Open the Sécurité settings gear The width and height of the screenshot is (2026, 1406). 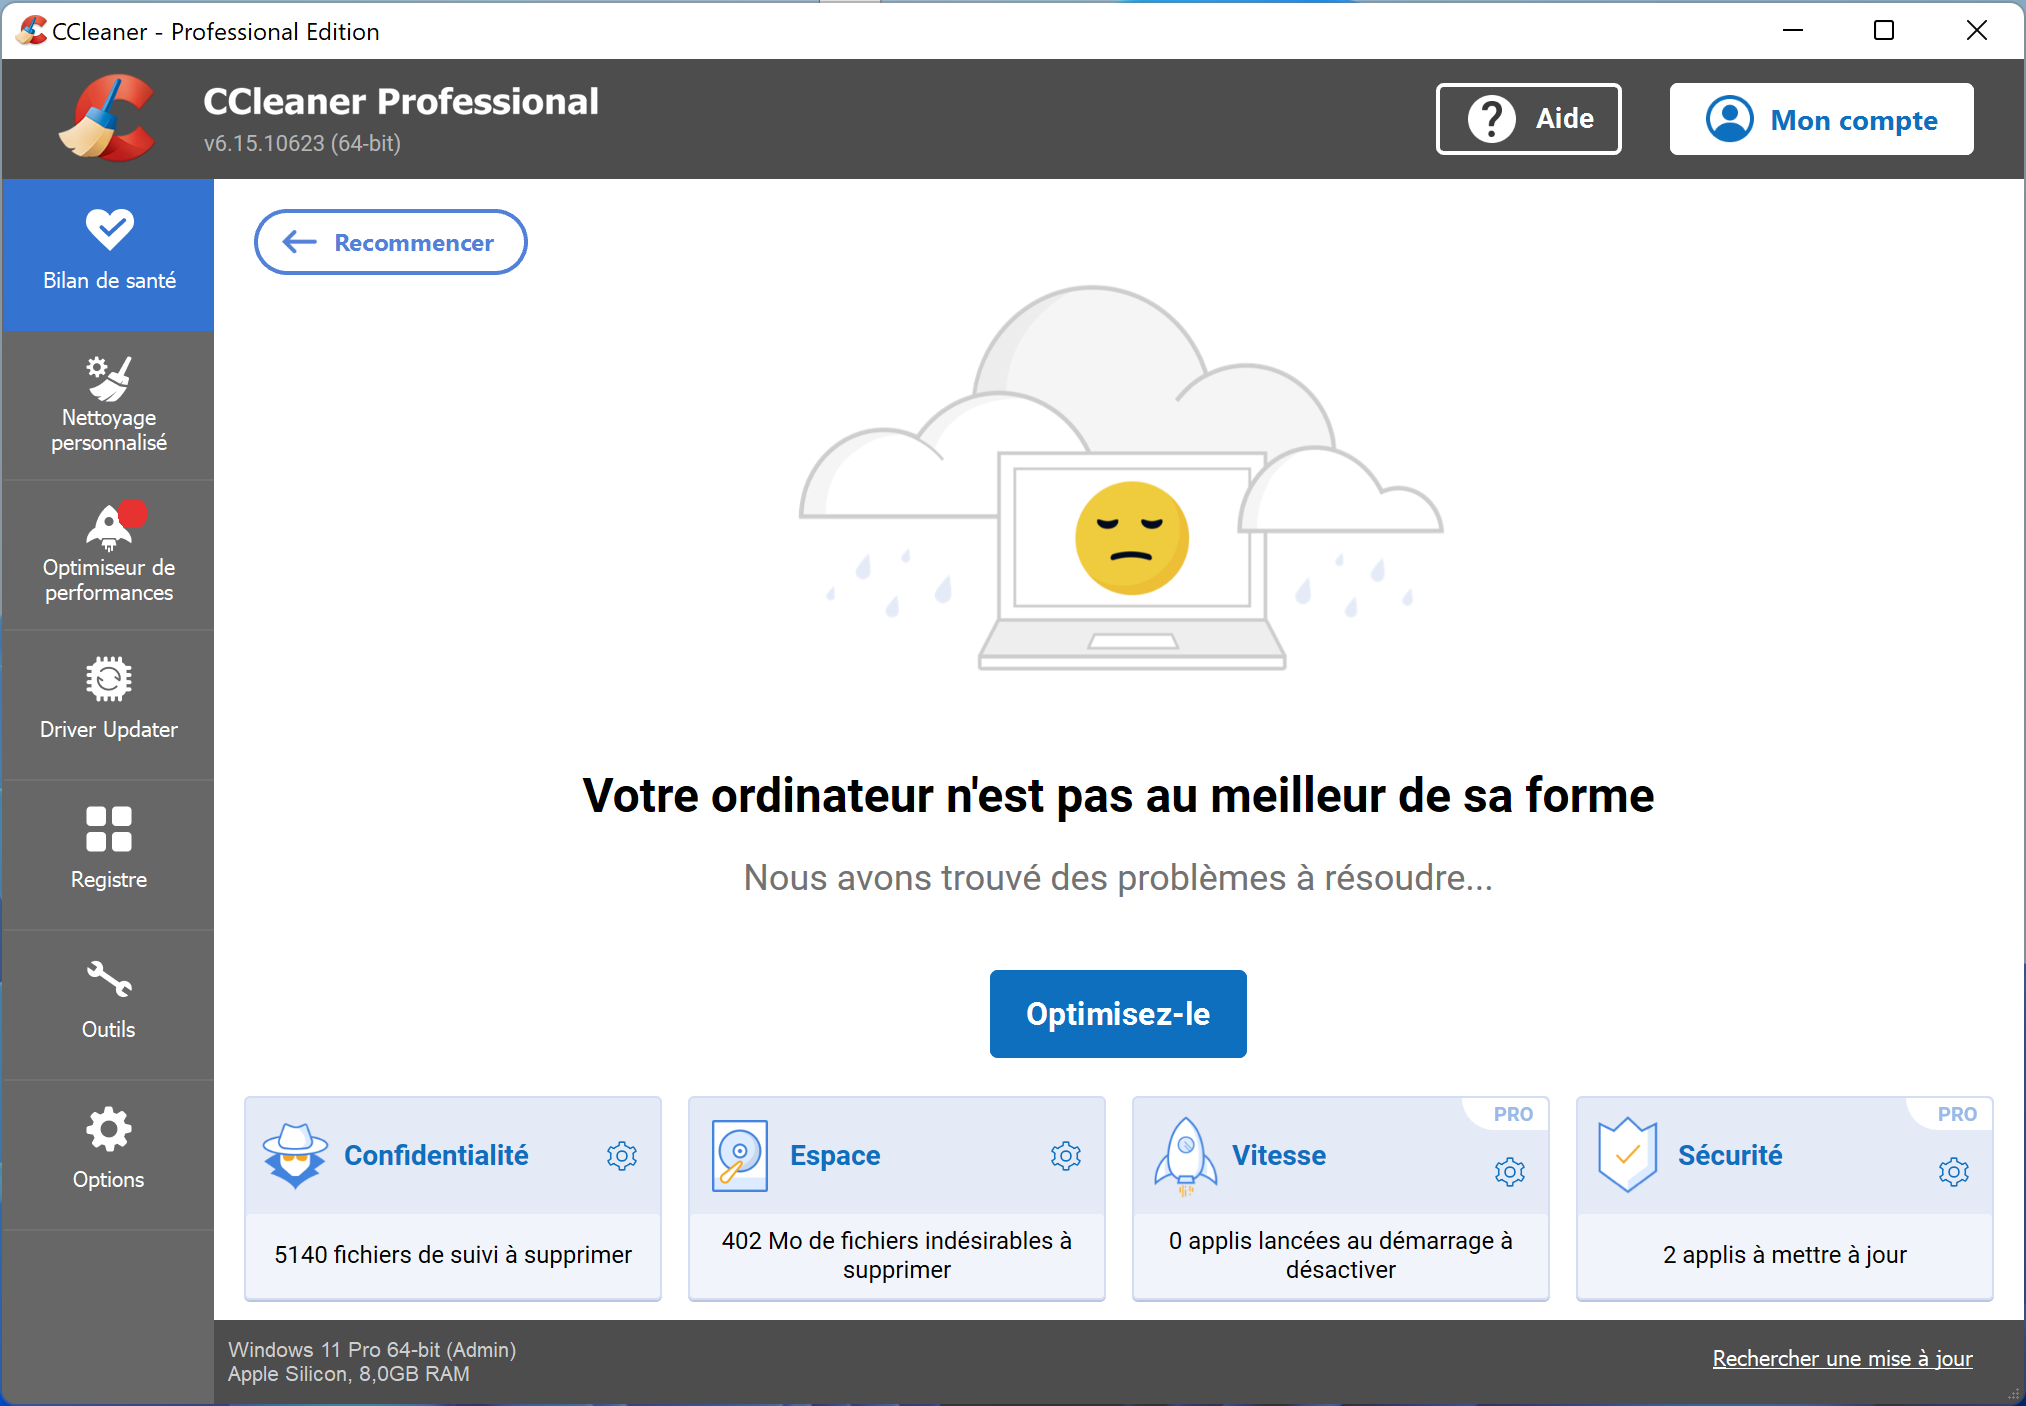[x=1954, y=1172]
